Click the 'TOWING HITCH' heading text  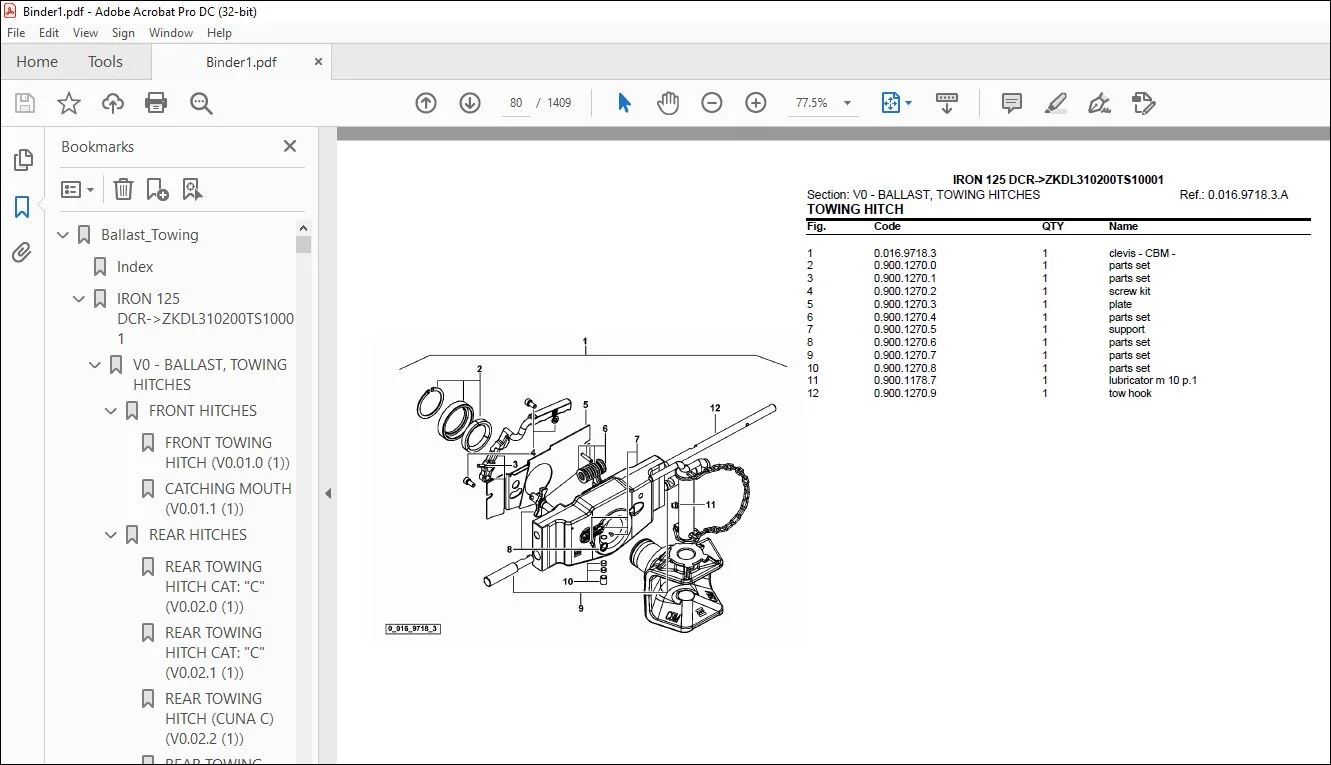tap(855, 209)
